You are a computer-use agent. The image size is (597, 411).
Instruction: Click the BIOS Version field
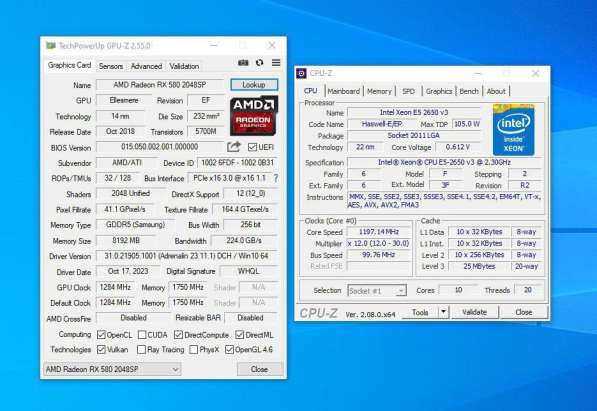160,147
